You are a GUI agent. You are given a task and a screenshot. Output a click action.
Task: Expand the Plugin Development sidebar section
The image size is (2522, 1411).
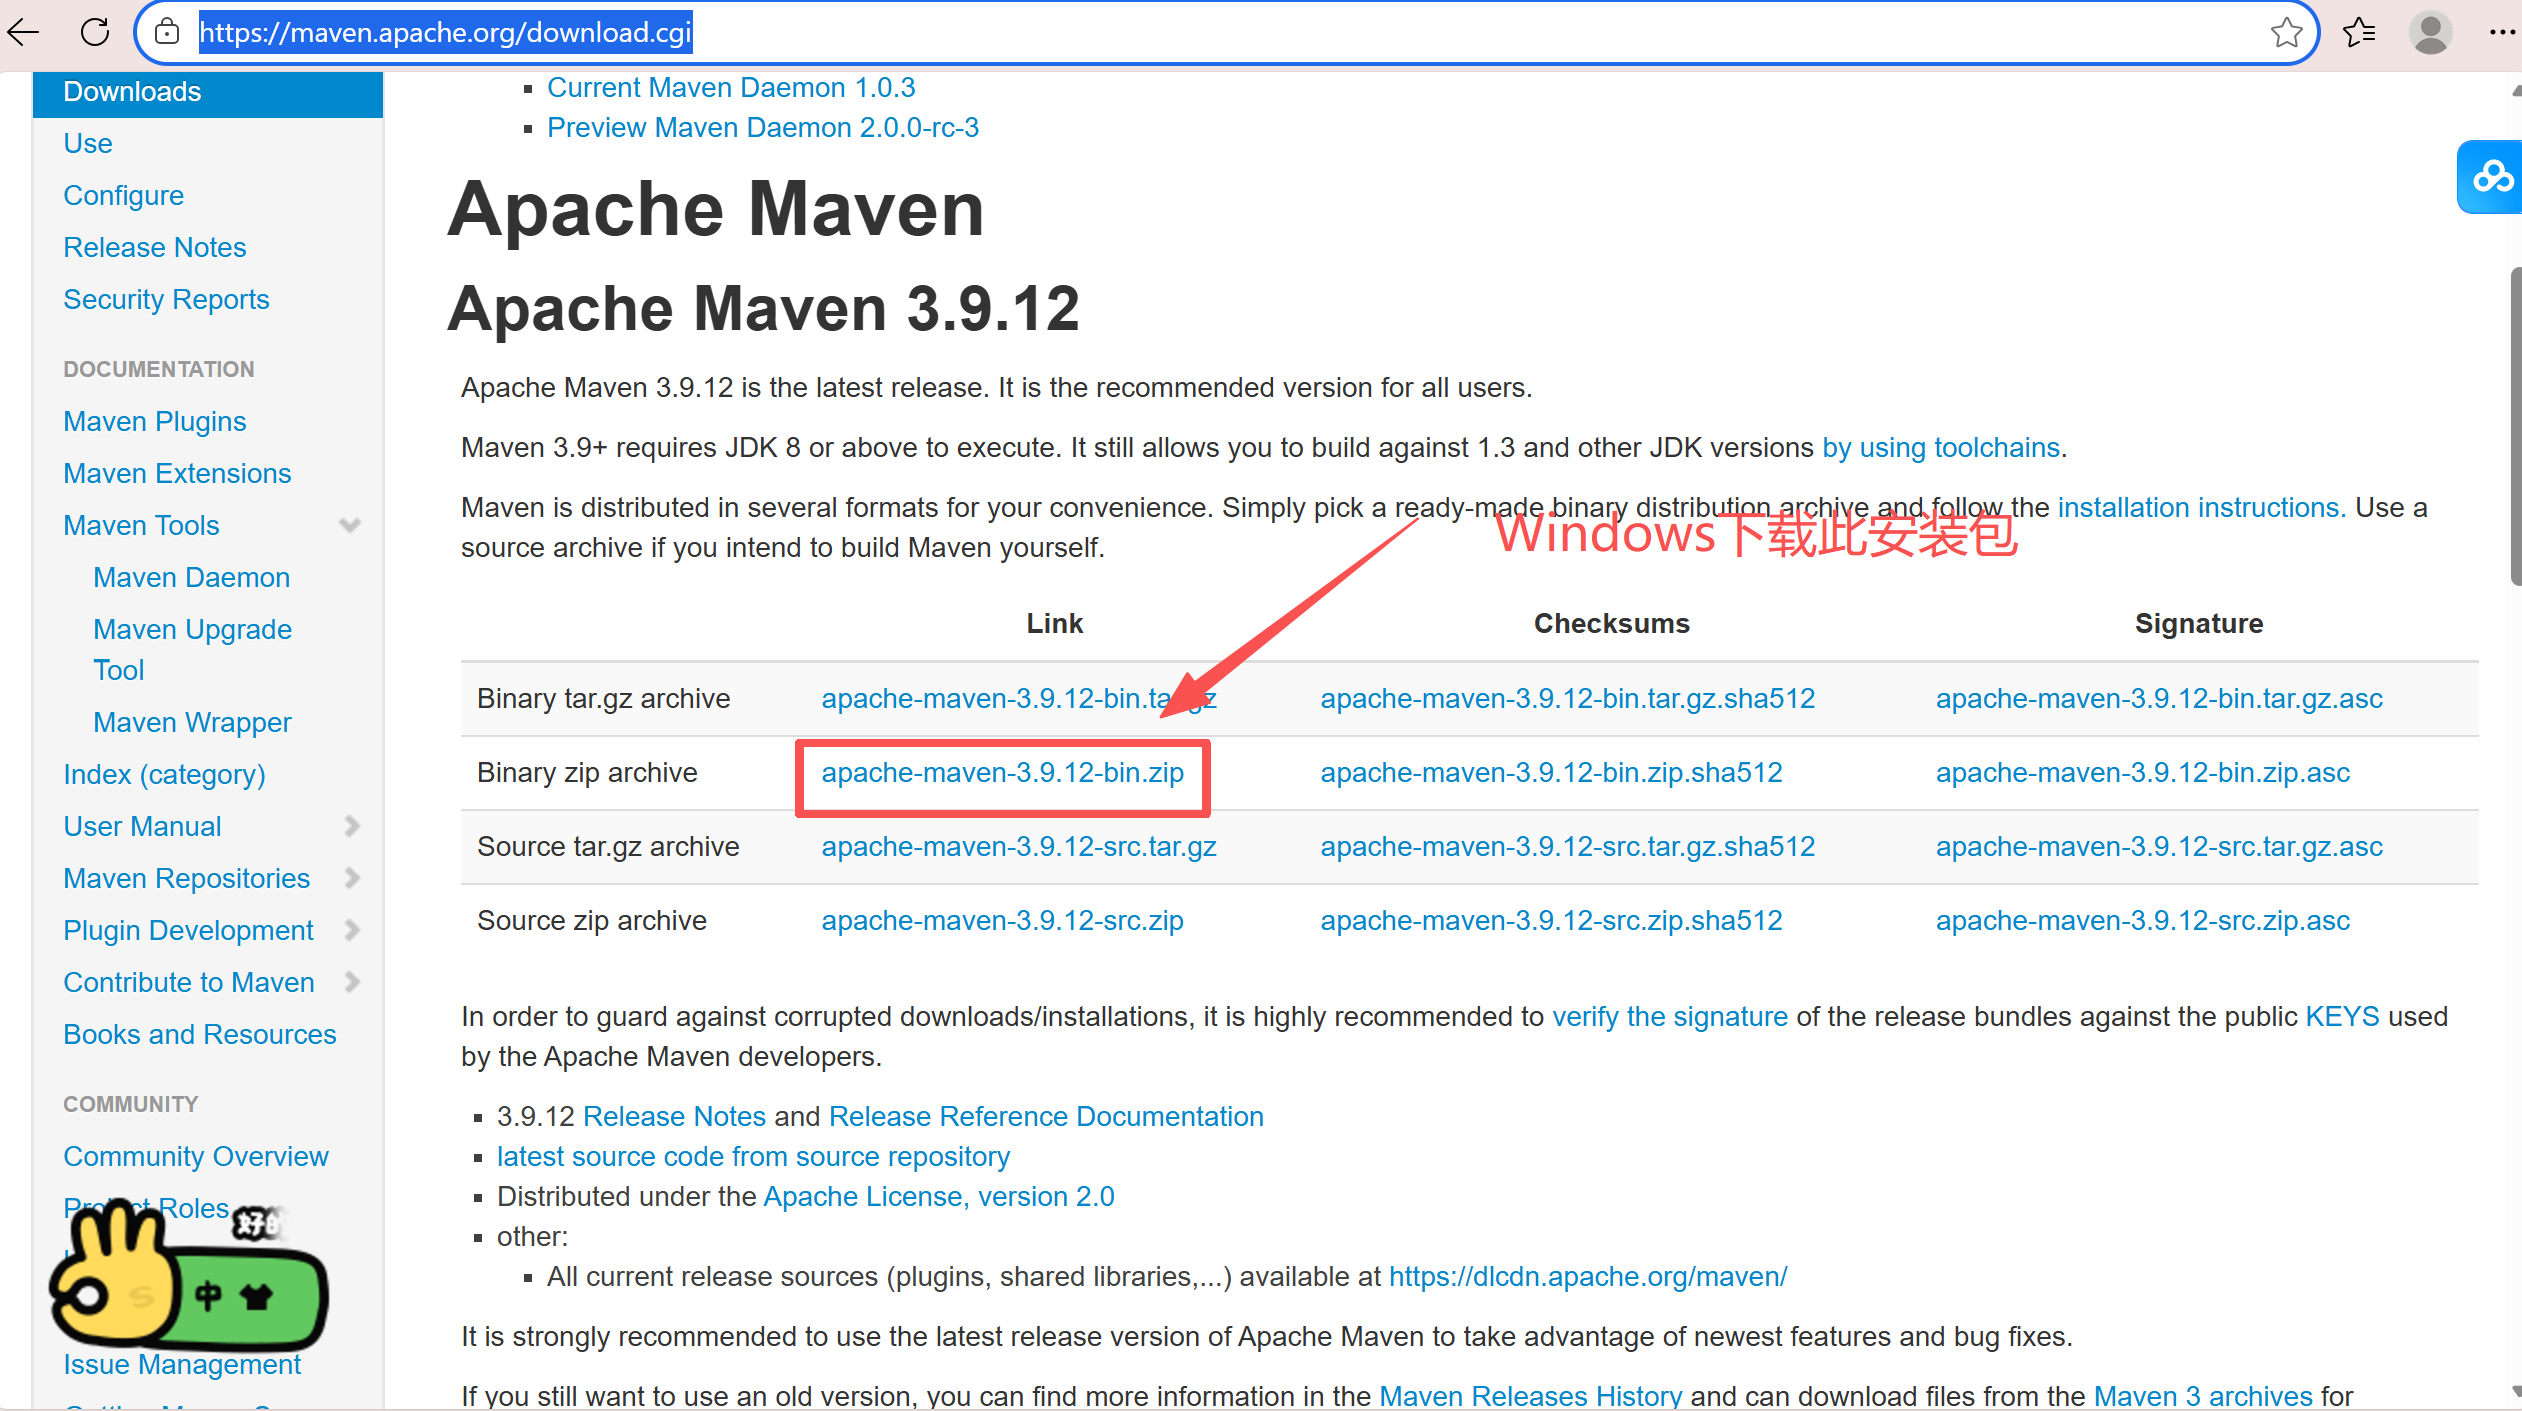[x=351, y=930]
